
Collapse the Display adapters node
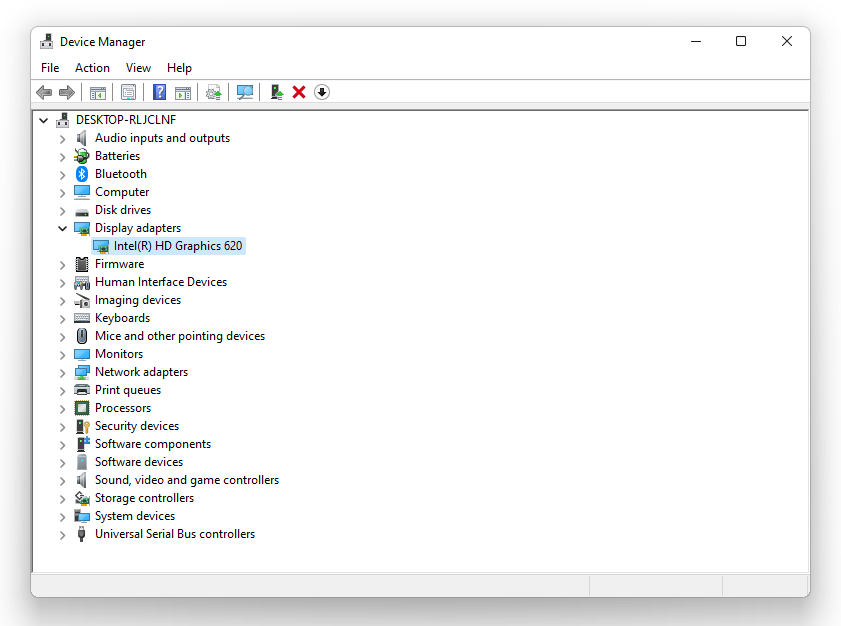(63, 228)
